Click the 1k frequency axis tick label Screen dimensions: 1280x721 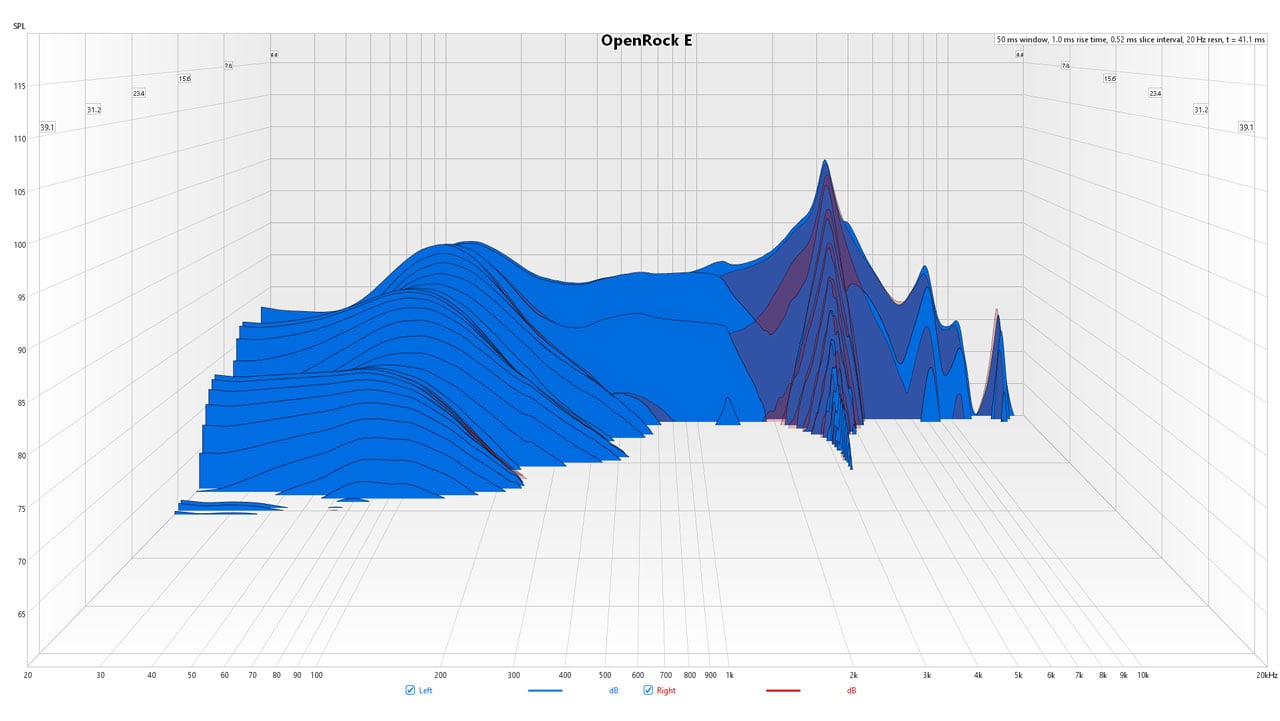728,676
